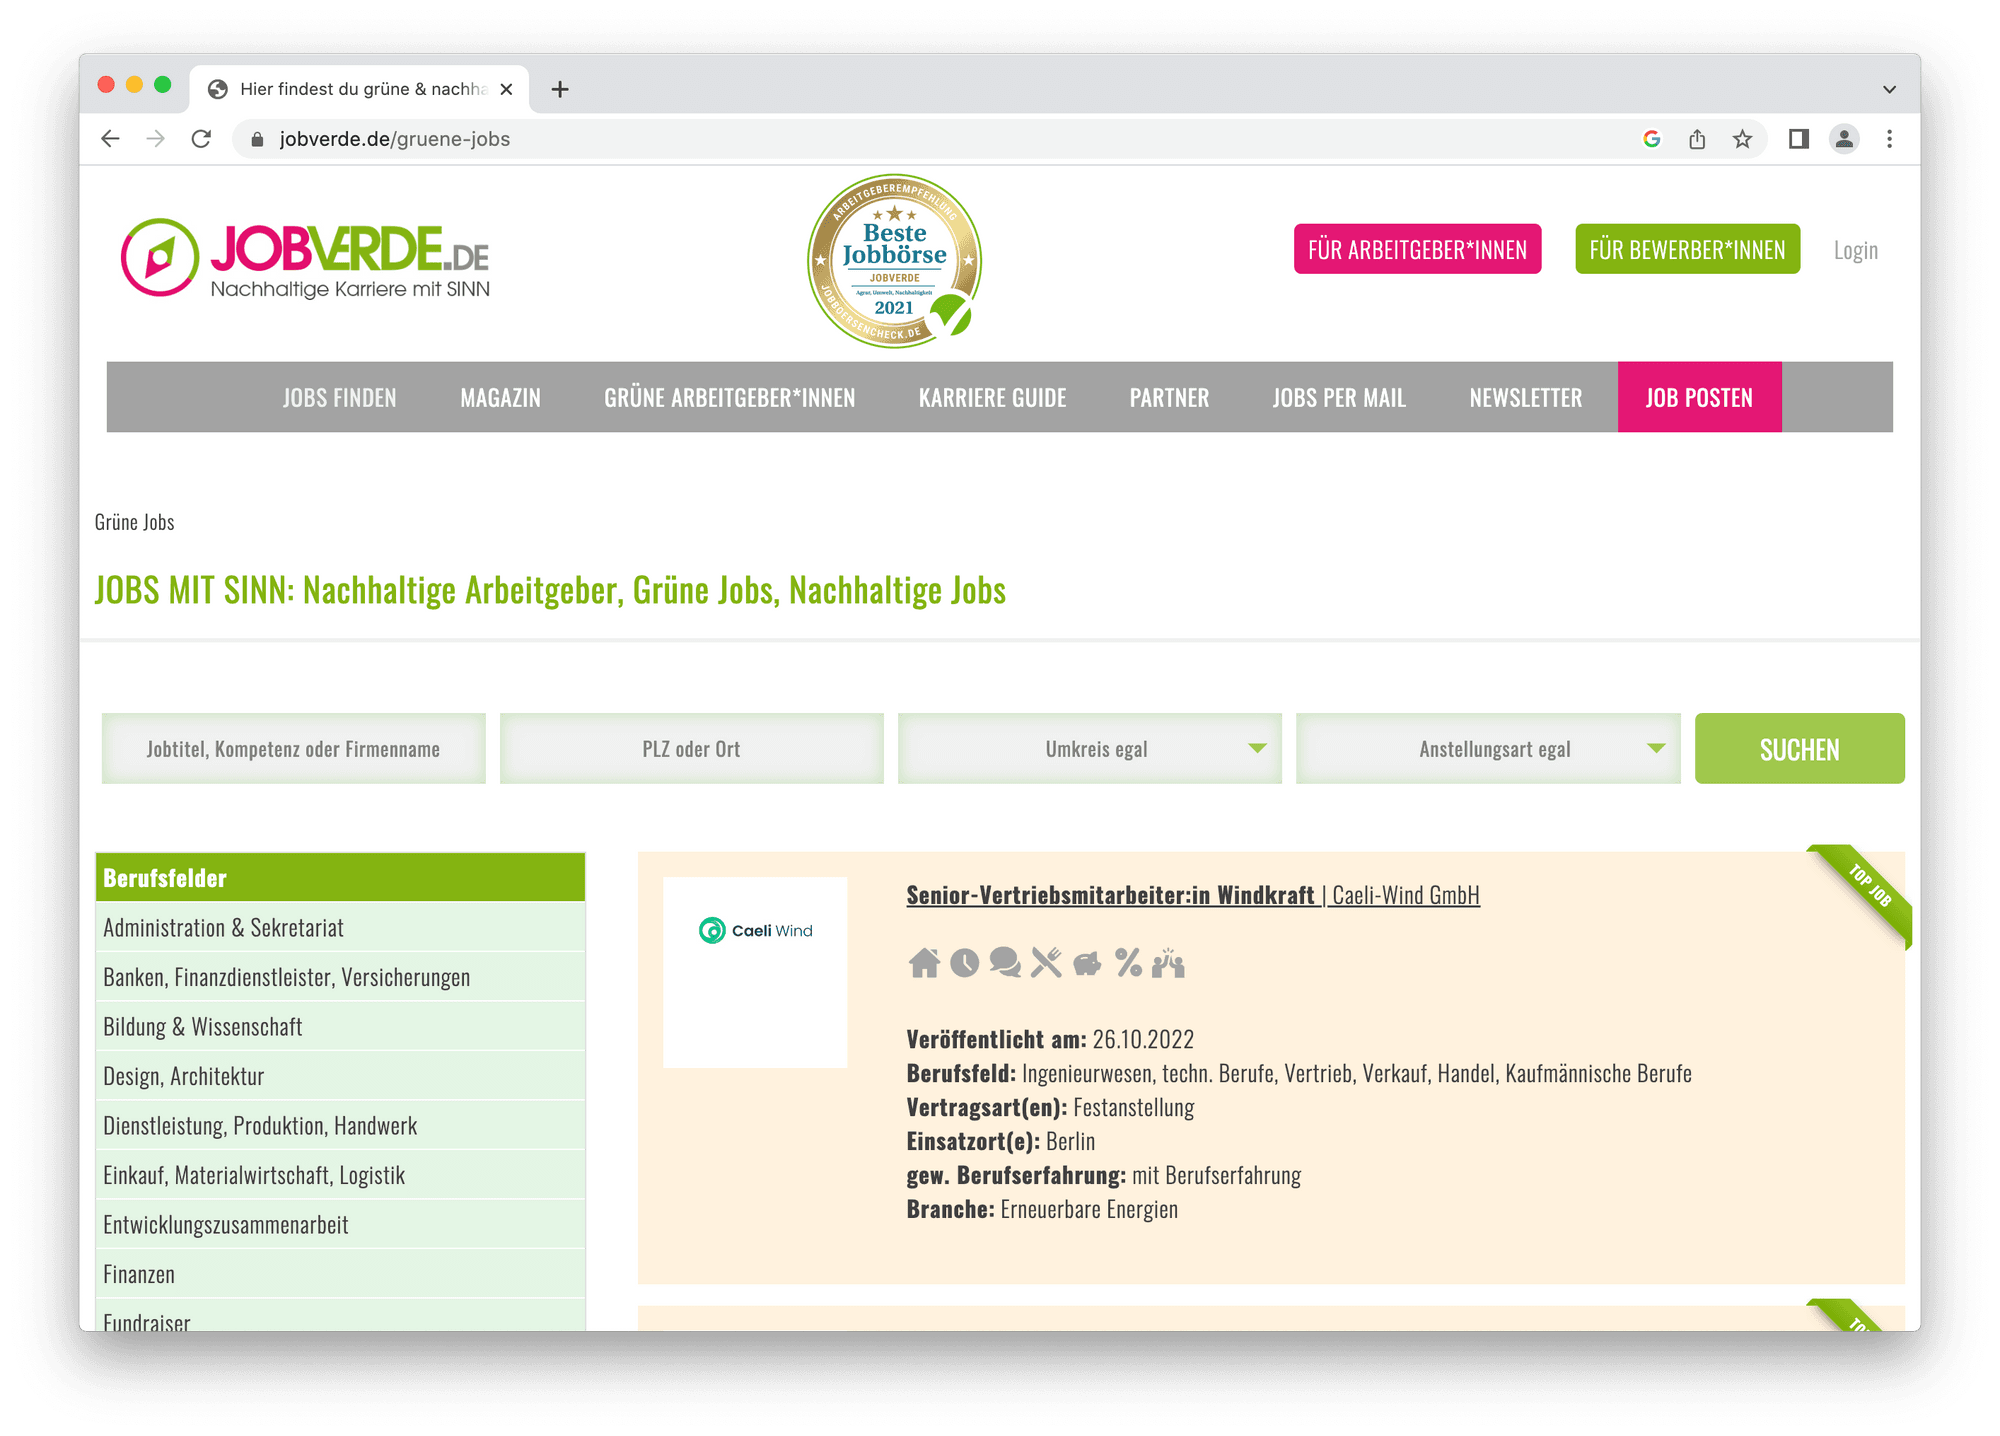Click FÜR ARBEITGEBER*INNEN button
The height and width of the screenshot is (1436, 2000).
tap(1417, 249)
